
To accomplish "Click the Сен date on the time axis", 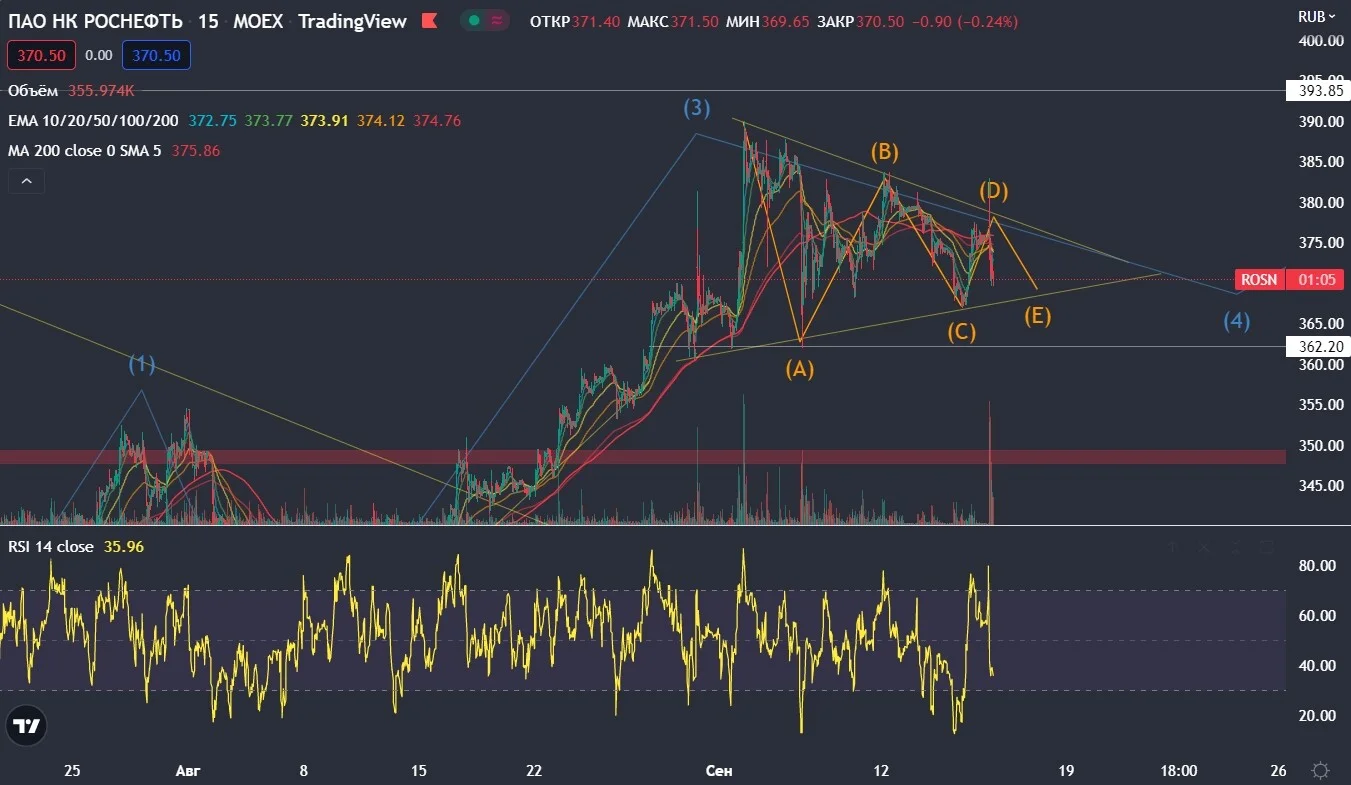I will (x=719, y=771).
